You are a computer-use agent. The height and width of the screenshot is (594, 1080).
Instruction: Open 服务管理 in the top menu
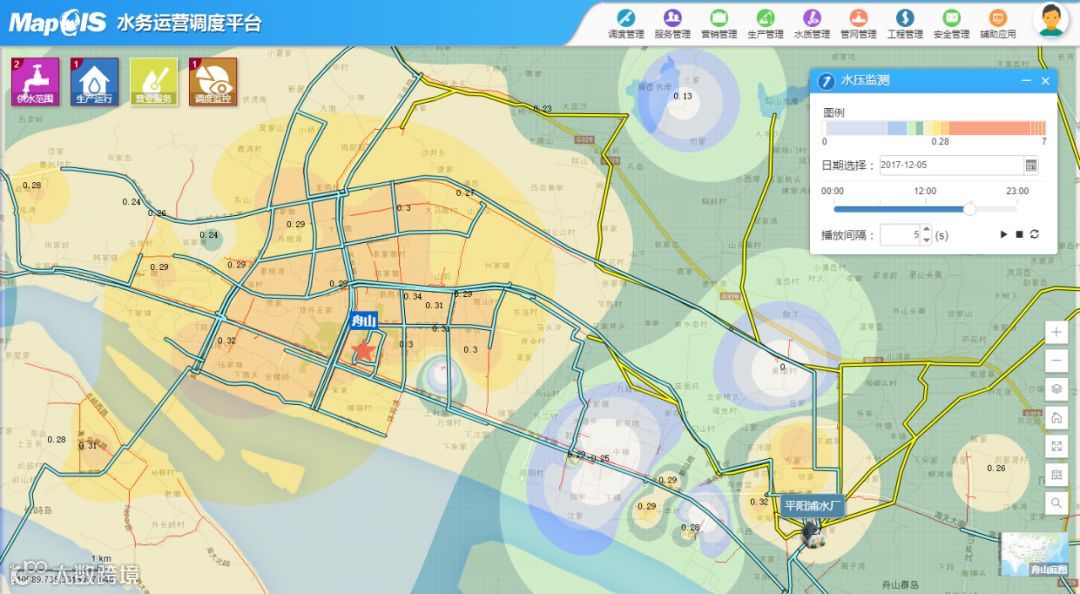pyautogui.click(x=672, y=23)
